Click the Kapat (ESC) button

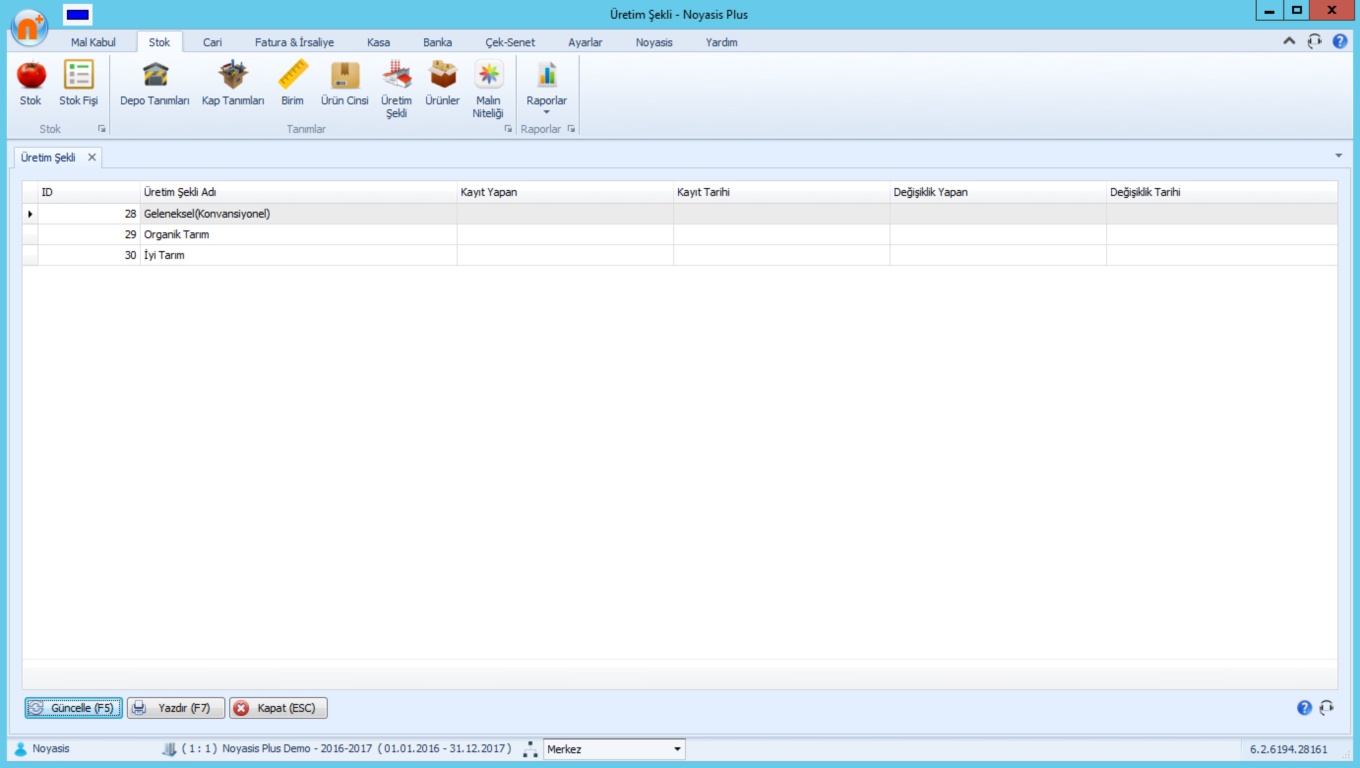[x=278, y=708]
